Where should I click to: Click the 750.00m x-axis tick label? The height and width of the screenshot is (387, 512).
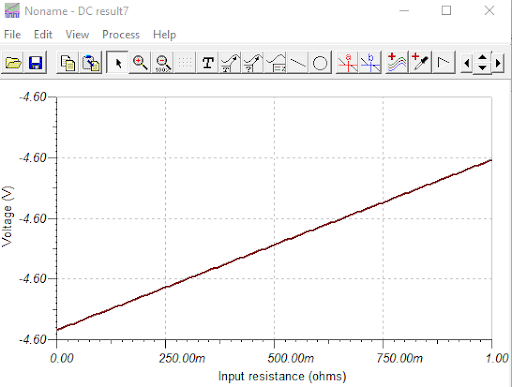click(399, 358)
